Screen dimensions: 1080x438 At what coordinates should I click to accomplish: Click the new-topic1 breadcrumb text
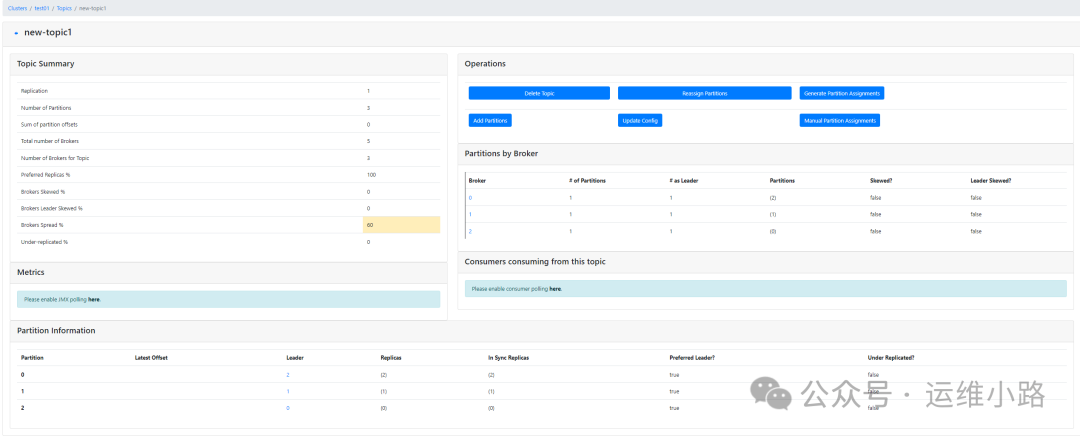92,8
